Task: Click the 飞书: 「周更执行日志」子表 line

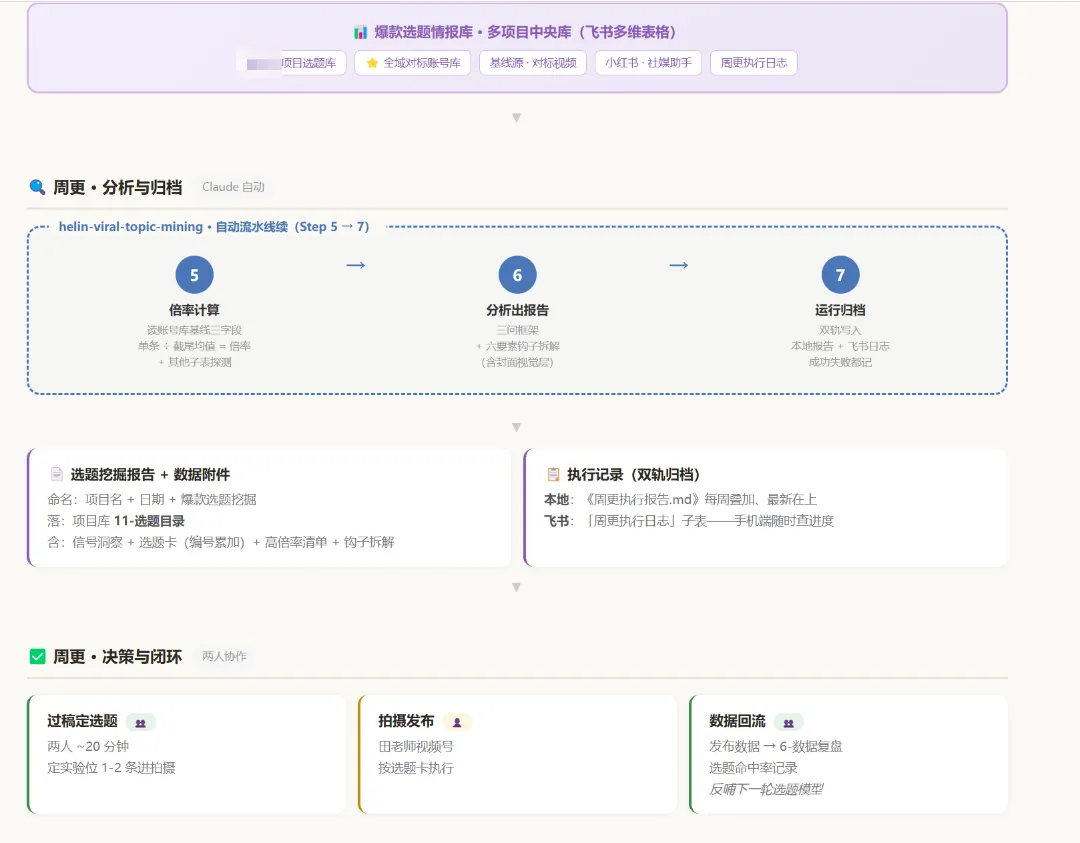Action: point(689,521)
